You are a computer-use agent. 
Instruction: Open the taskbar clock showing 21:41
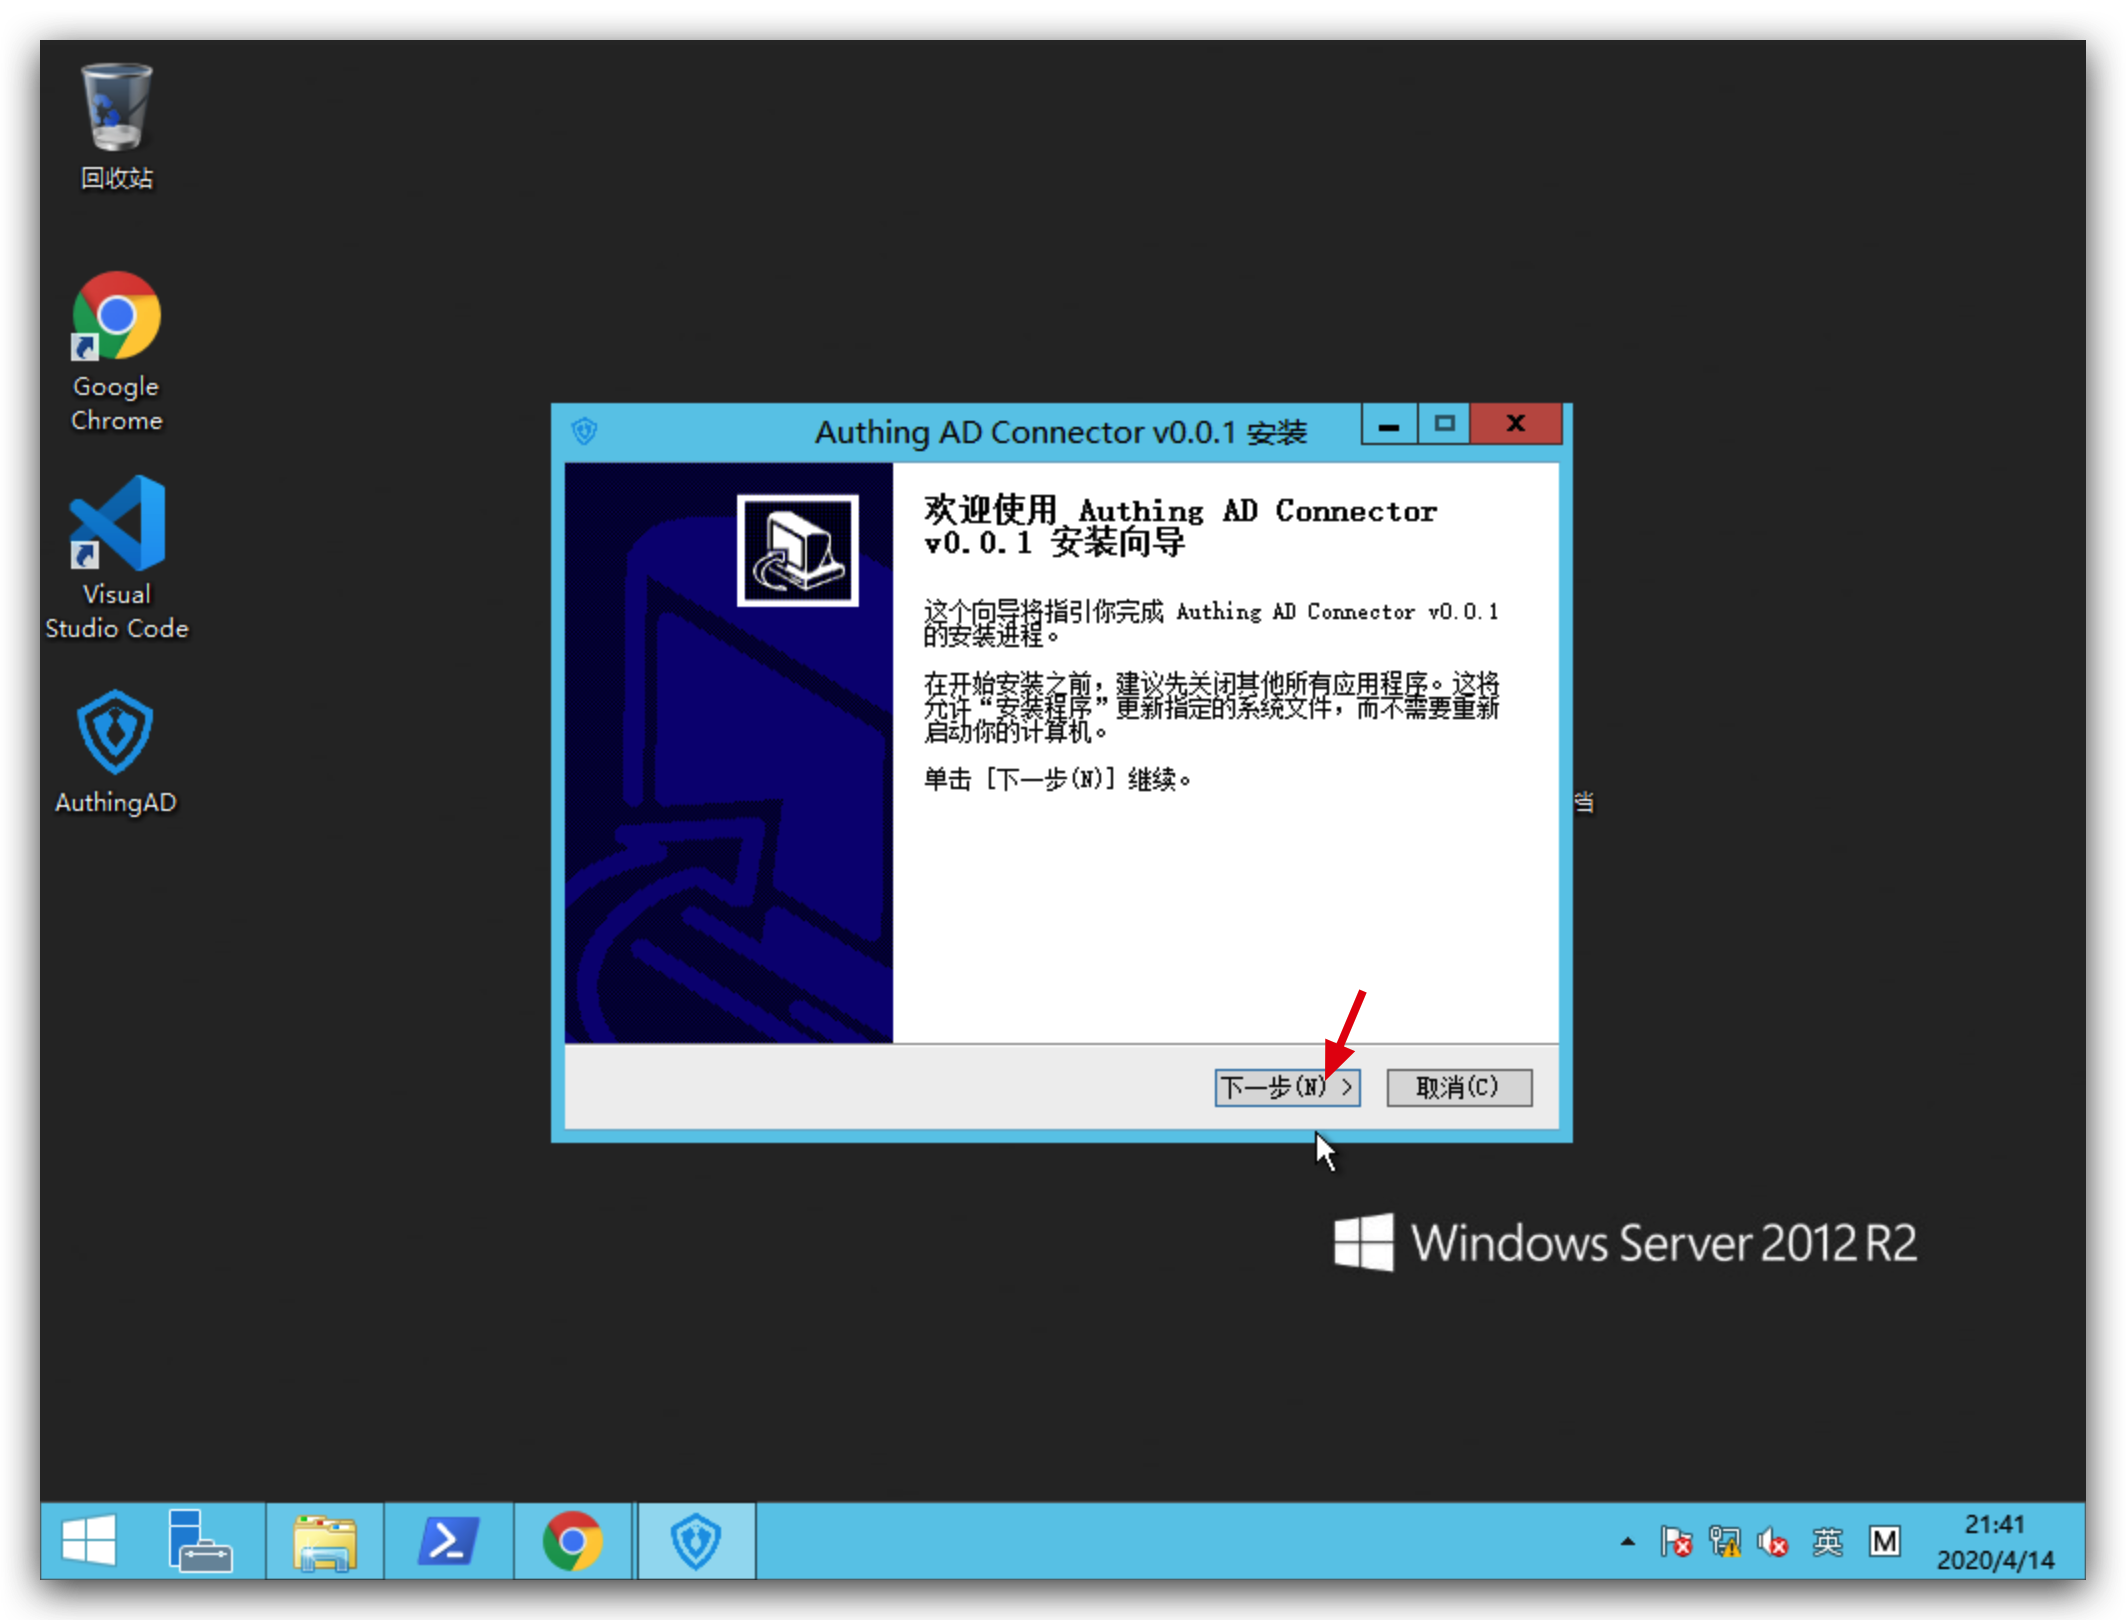coord(1995,1541)
